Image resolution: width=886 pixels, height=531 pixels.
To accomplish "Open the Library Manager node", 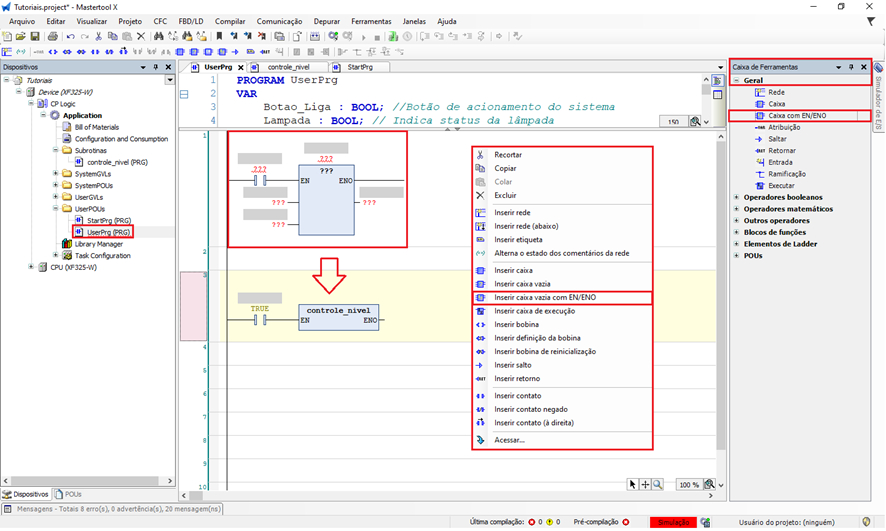I will coord(98,244).
